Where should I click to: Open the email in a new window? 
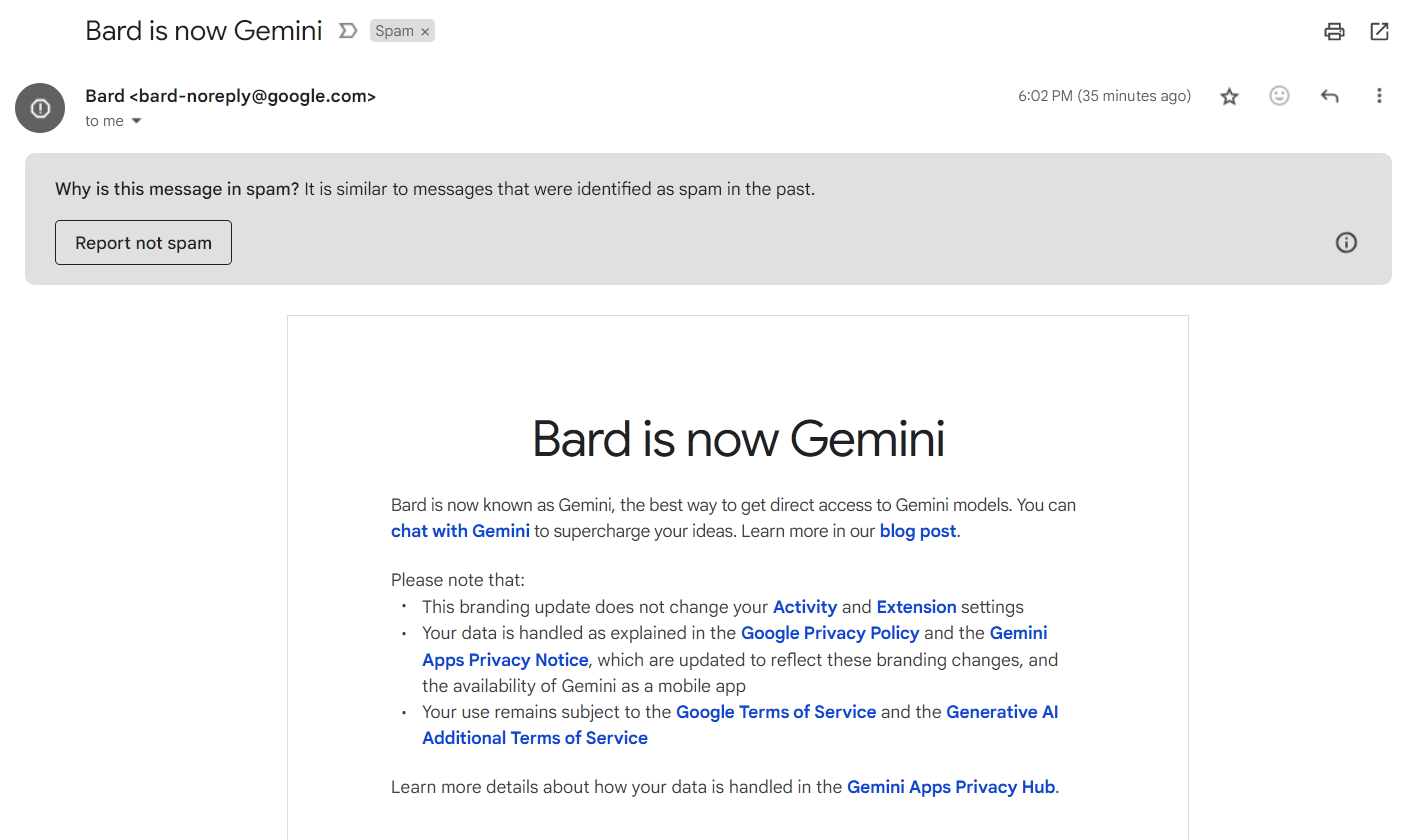(1379, 31)
